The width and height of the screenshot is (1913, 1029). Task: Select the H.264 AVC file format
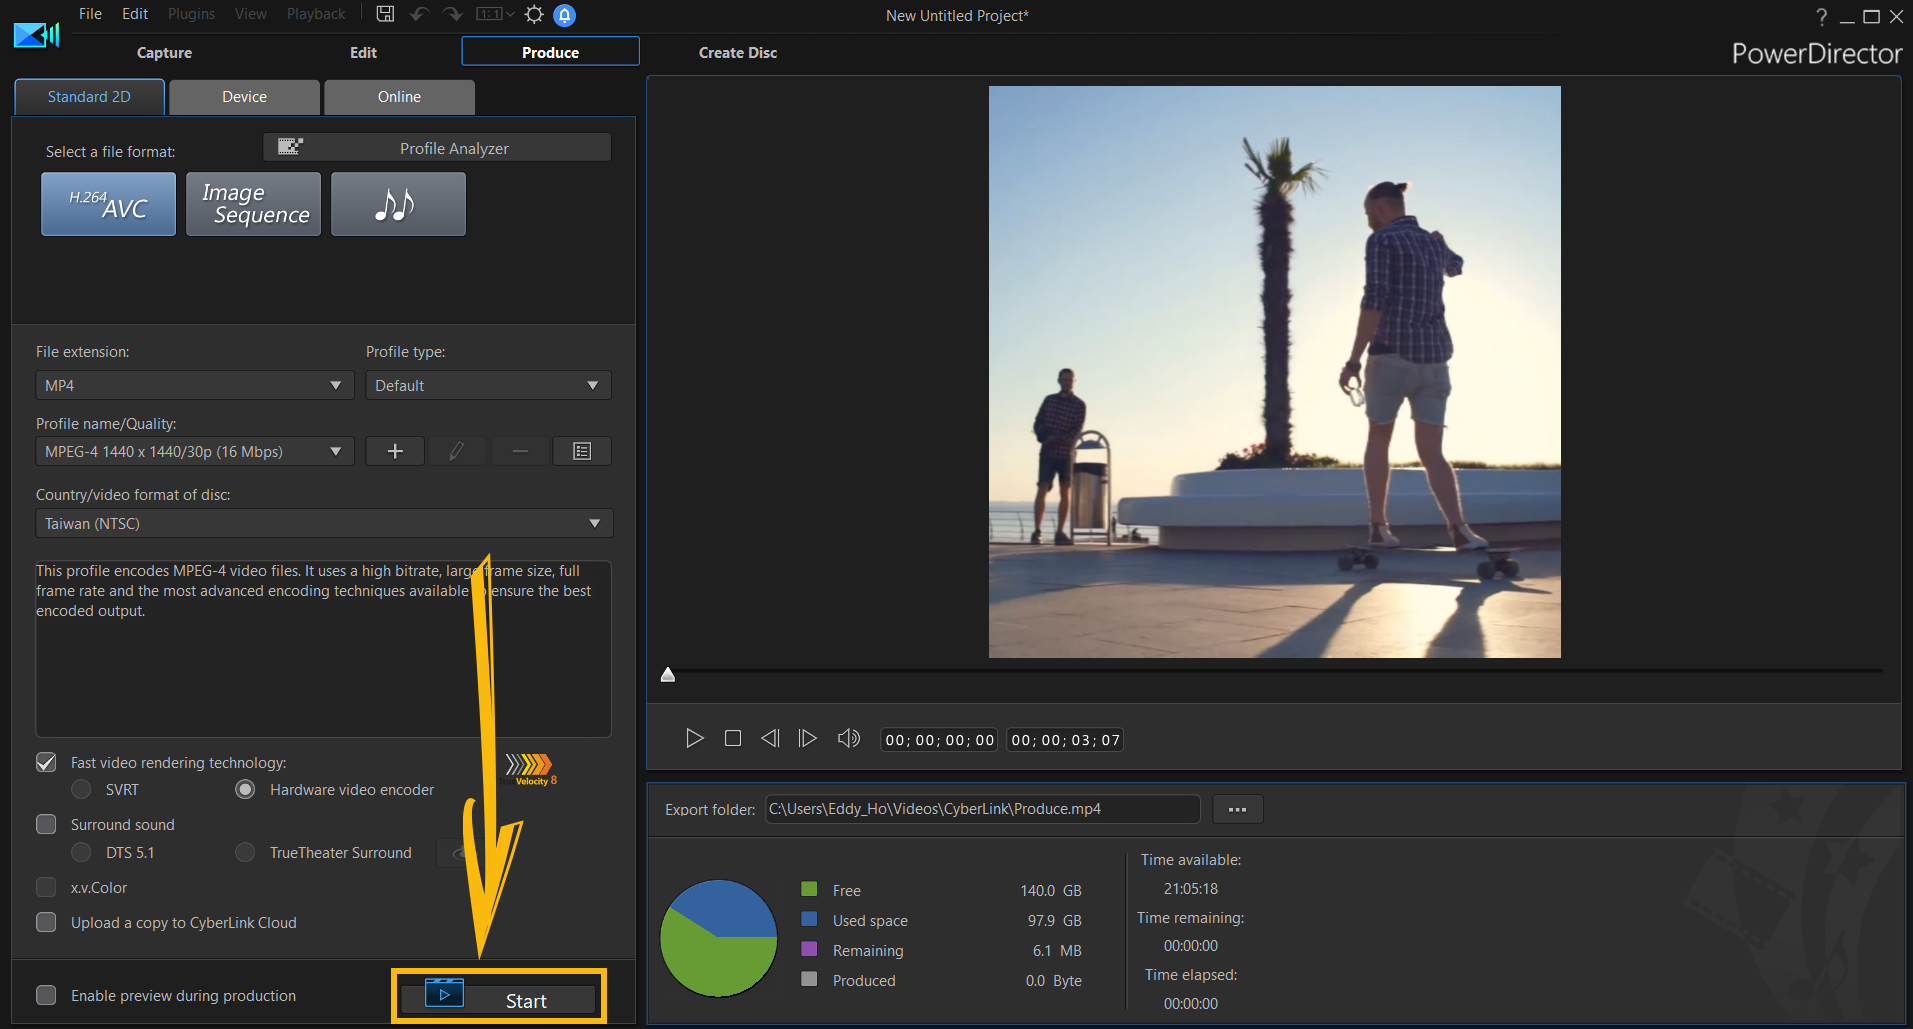pos(108,204)
